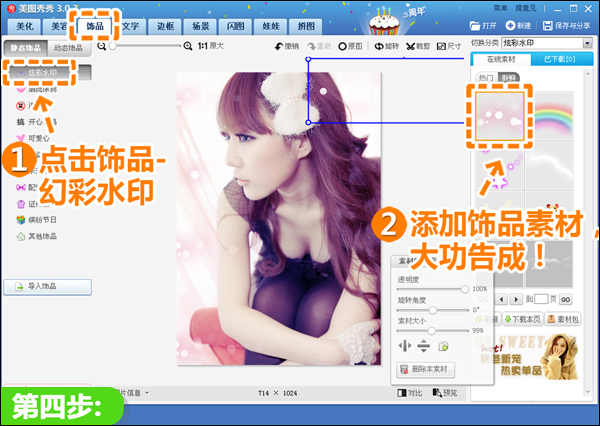Click the 裁剪 crop tool
The width and height of the screenshot is (600, 426).
pyautogui.click(x=418, y=46)
